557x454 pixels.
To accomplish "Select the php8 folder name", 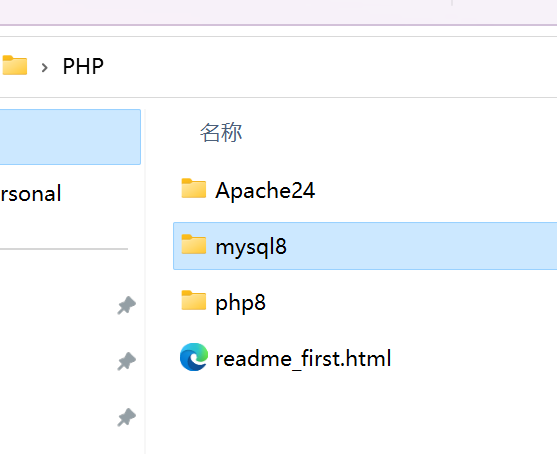I will (240, 303).
